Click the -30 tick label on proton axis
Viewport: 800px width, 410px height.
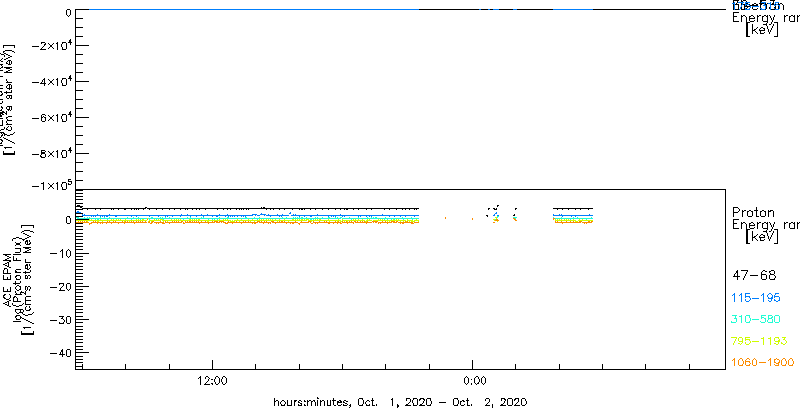coord(59,320)
